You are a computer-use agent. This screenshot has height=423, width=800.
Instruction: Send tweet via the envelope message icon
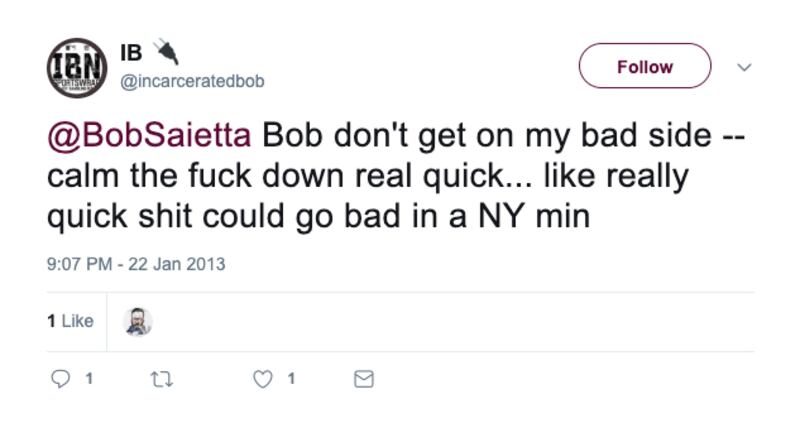[364, 379]
